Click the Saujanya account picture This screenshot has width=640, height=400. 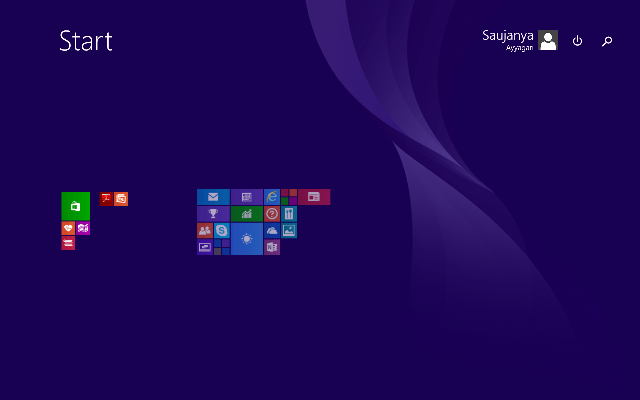pyautogui.click(x=548, y=40)
